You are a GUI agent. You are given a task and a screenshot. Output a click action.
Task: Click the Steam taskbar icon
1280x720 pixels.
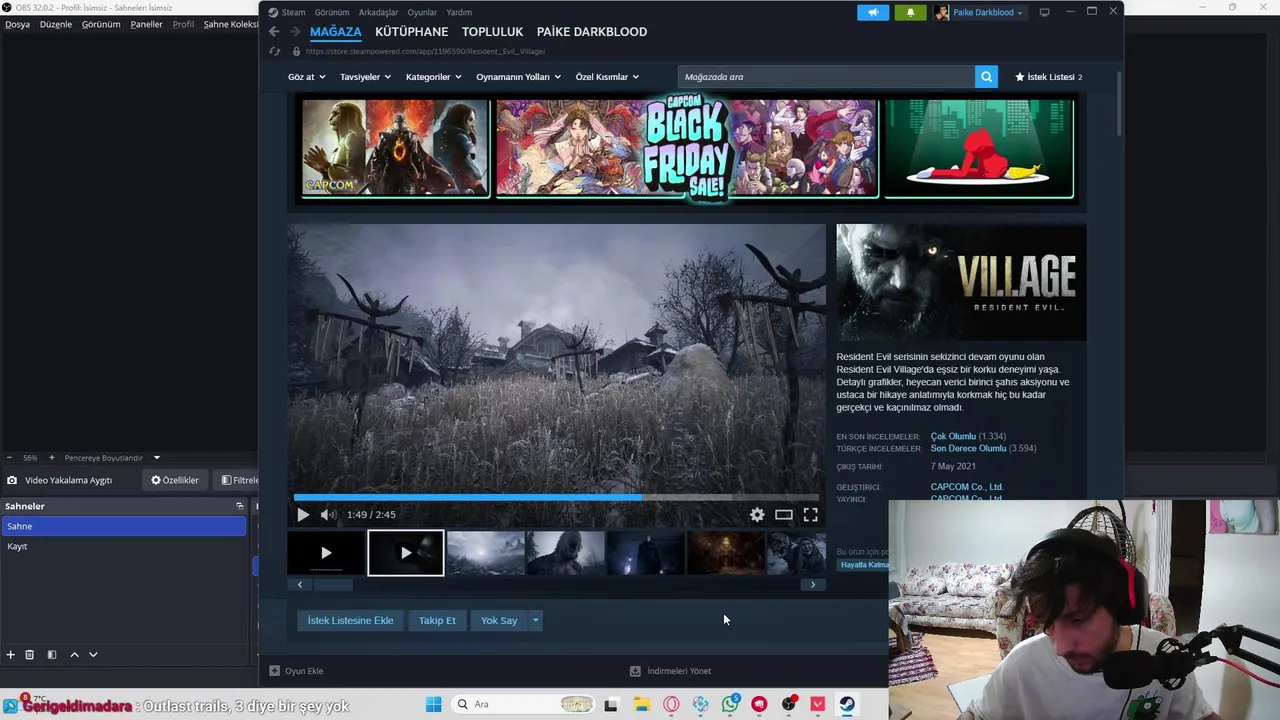point(847,704)
